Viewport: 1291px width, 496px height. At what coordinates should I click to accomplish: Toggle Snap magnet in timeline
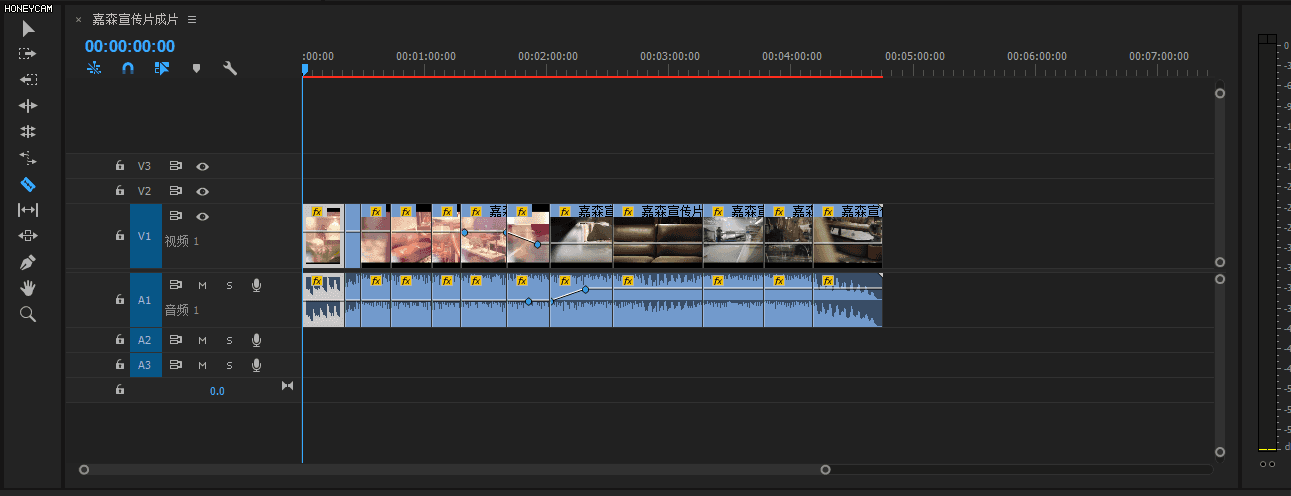pyautogui.click(x=127, y=69)
